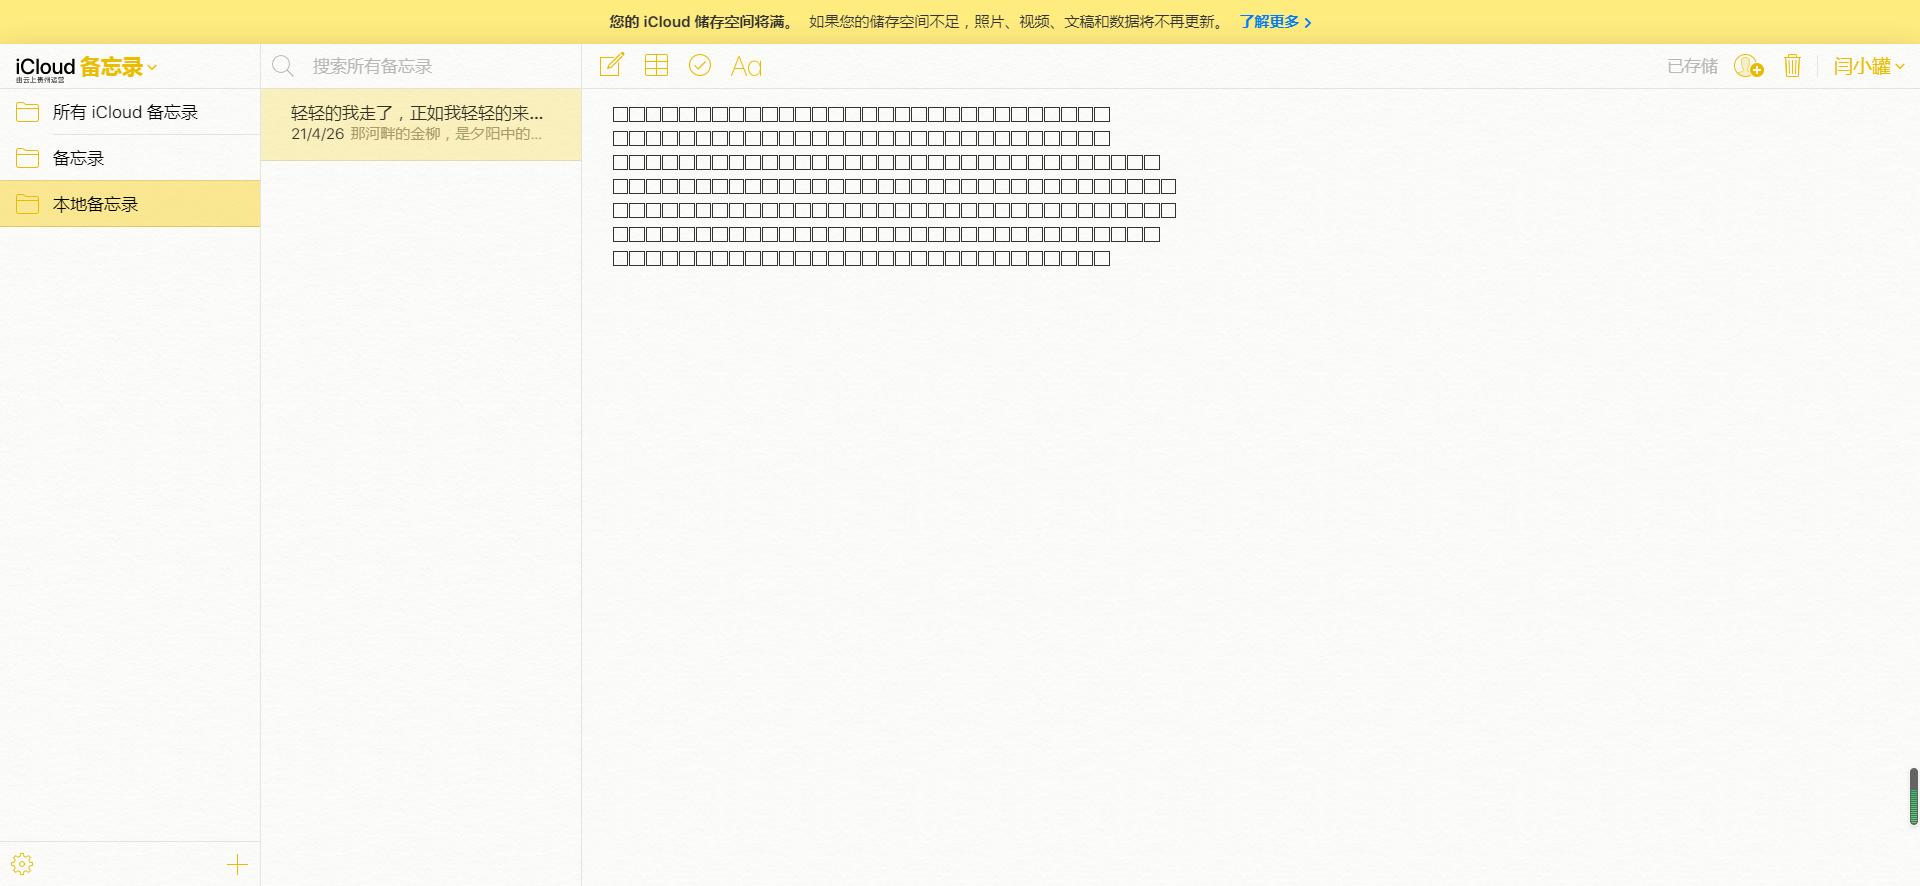Image resolution: width=1920 pixels, height=886 pixels.
Task: Click the 了解更多 storage link
Action: coord(1275,22)
